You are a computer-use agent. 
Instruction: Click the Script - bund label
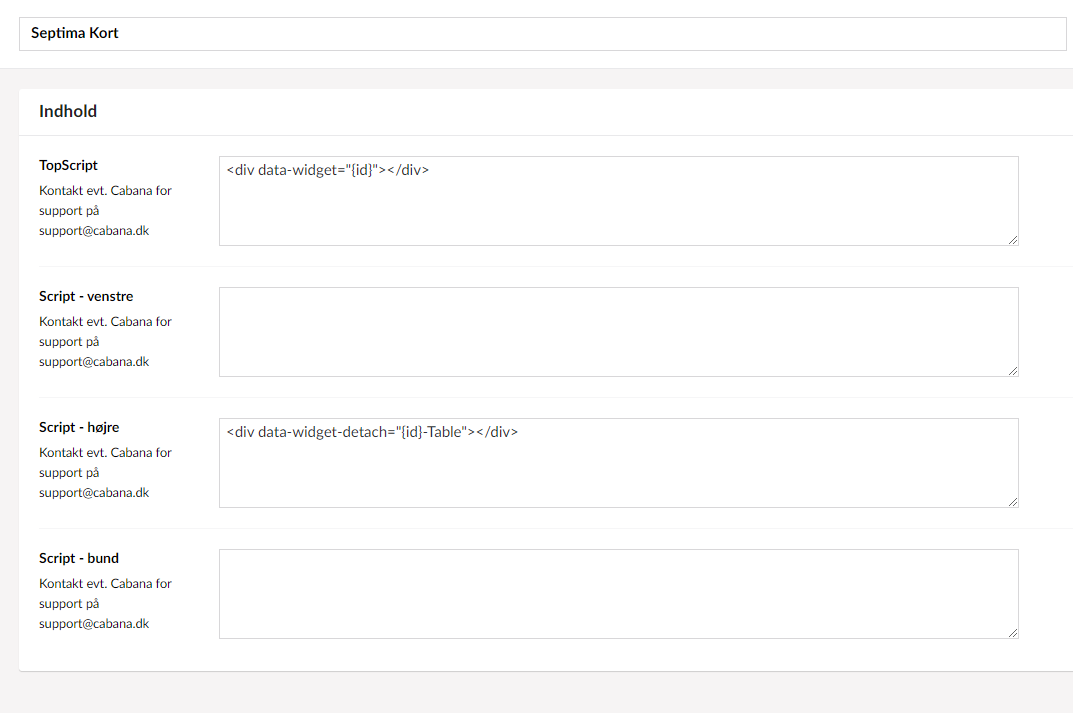click(x=79, y=558)
